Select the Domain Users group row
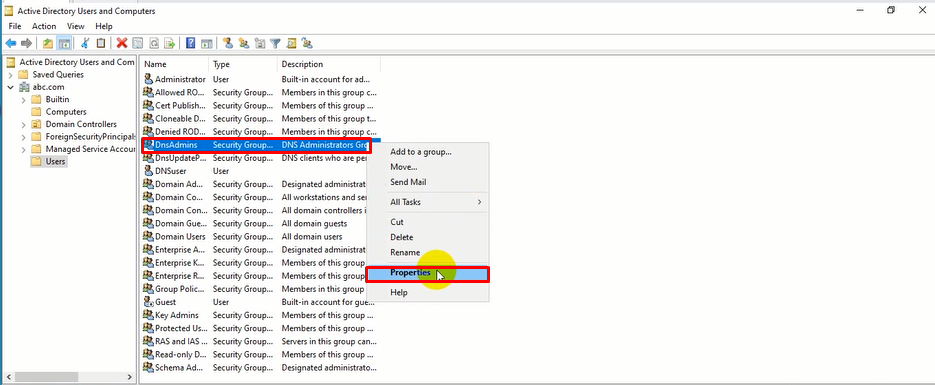 pos(261,237)
